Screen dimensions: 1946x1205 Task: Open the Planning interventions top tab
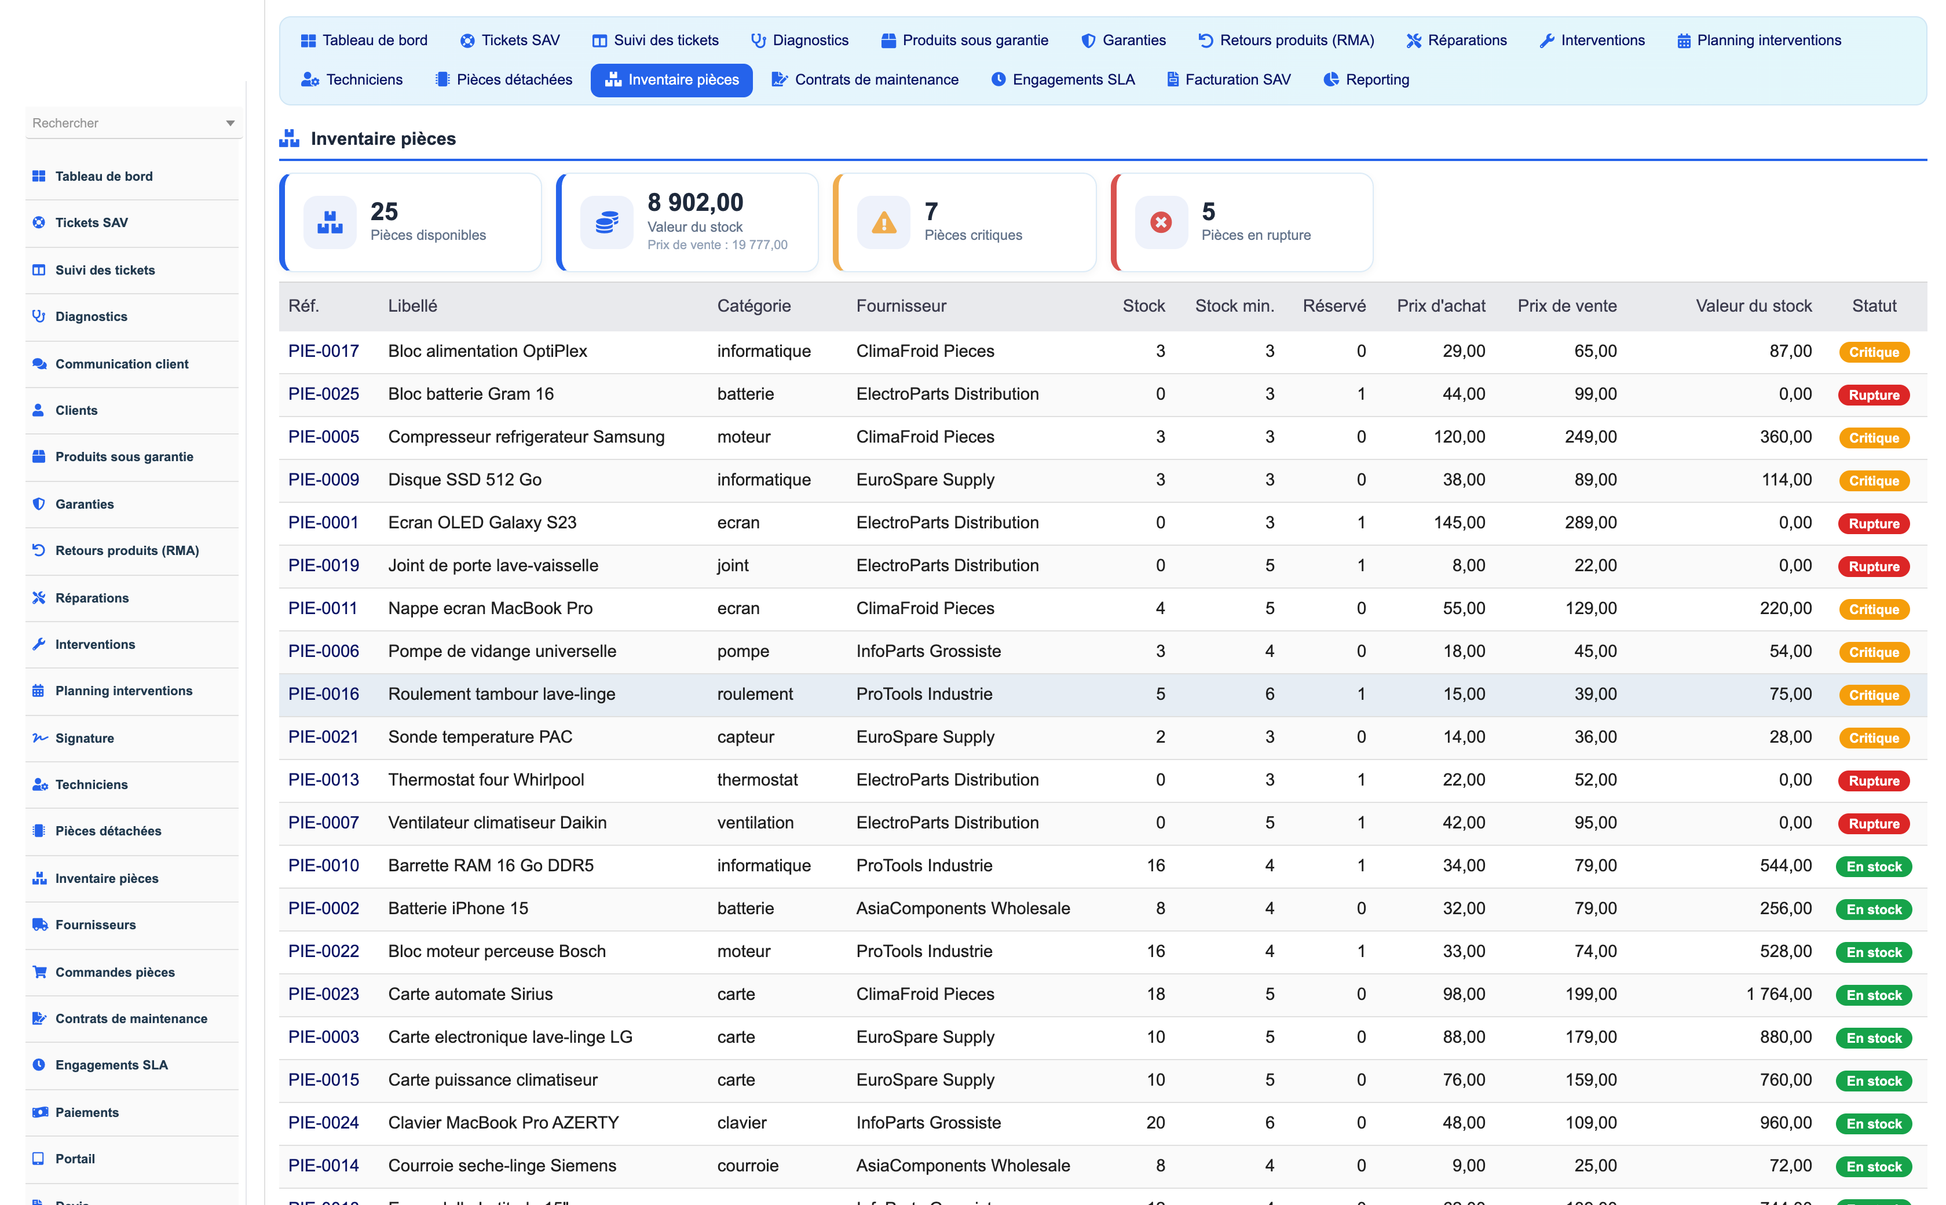pos(1759,41)
